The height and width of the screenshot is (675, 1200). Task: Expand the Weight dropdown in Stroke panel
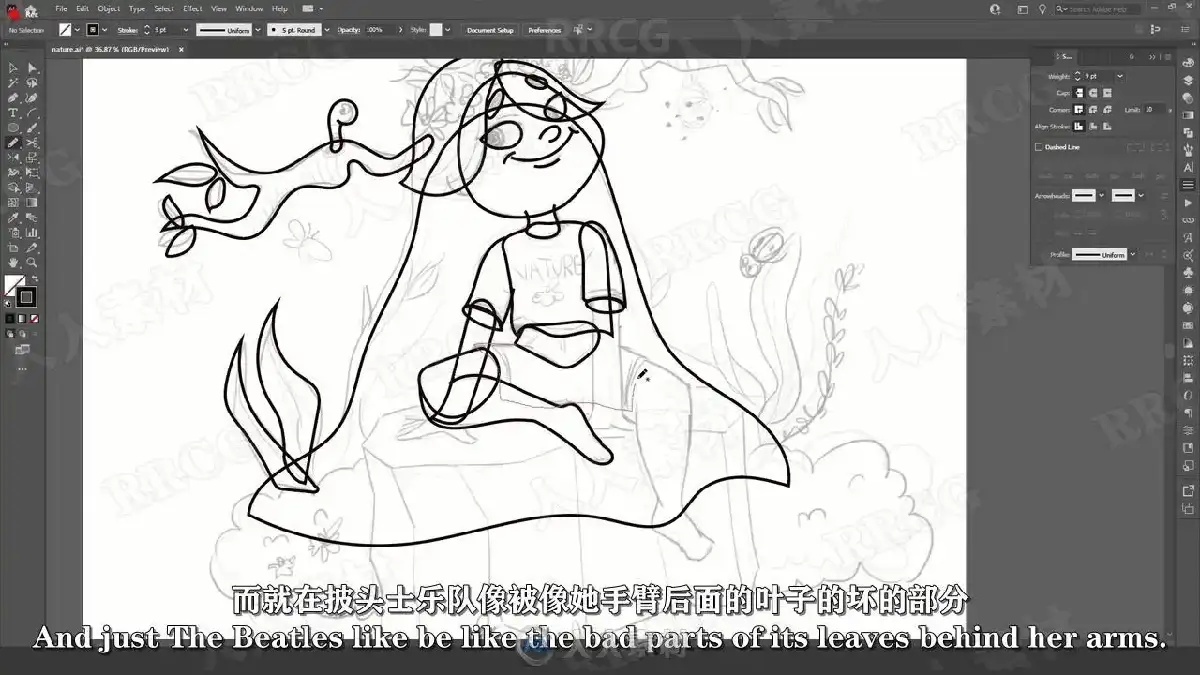click(x=1119, y=76)
